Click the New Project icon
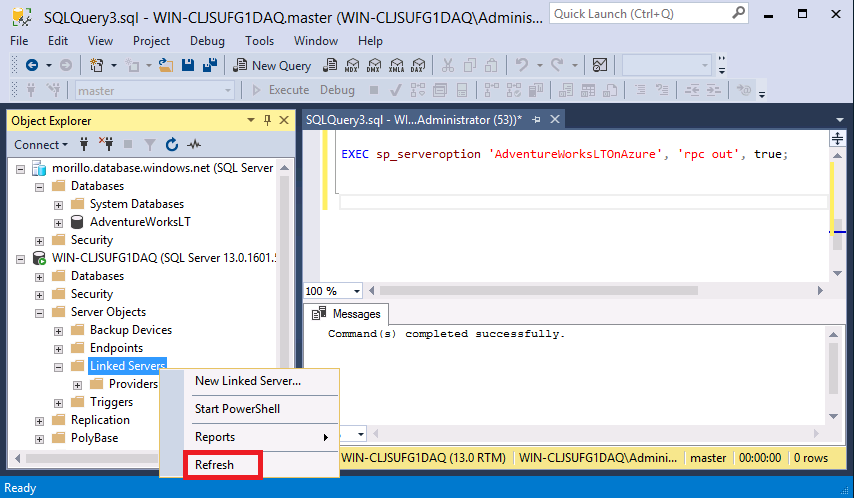 click(96, 65)
